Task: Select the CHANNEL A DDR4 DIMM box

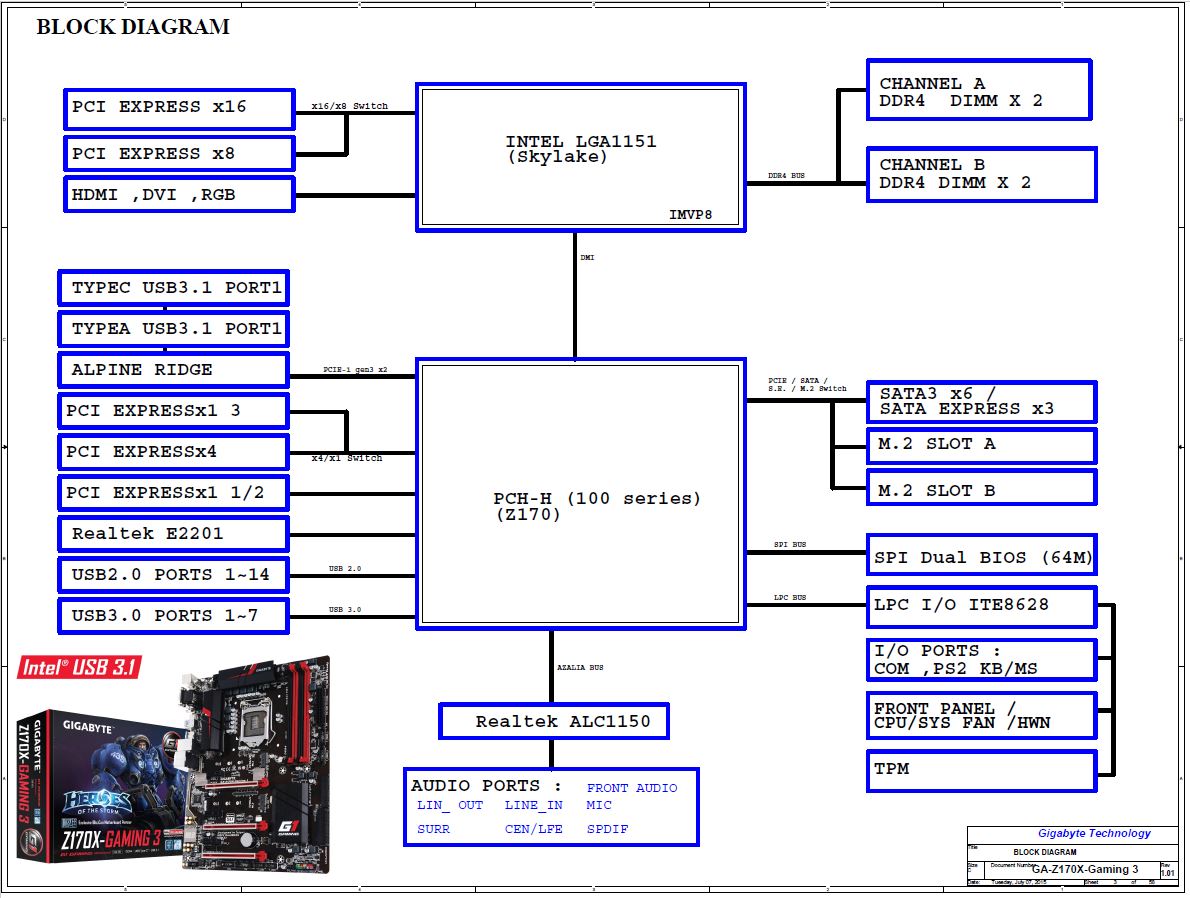Action: (x=978, y=91)
